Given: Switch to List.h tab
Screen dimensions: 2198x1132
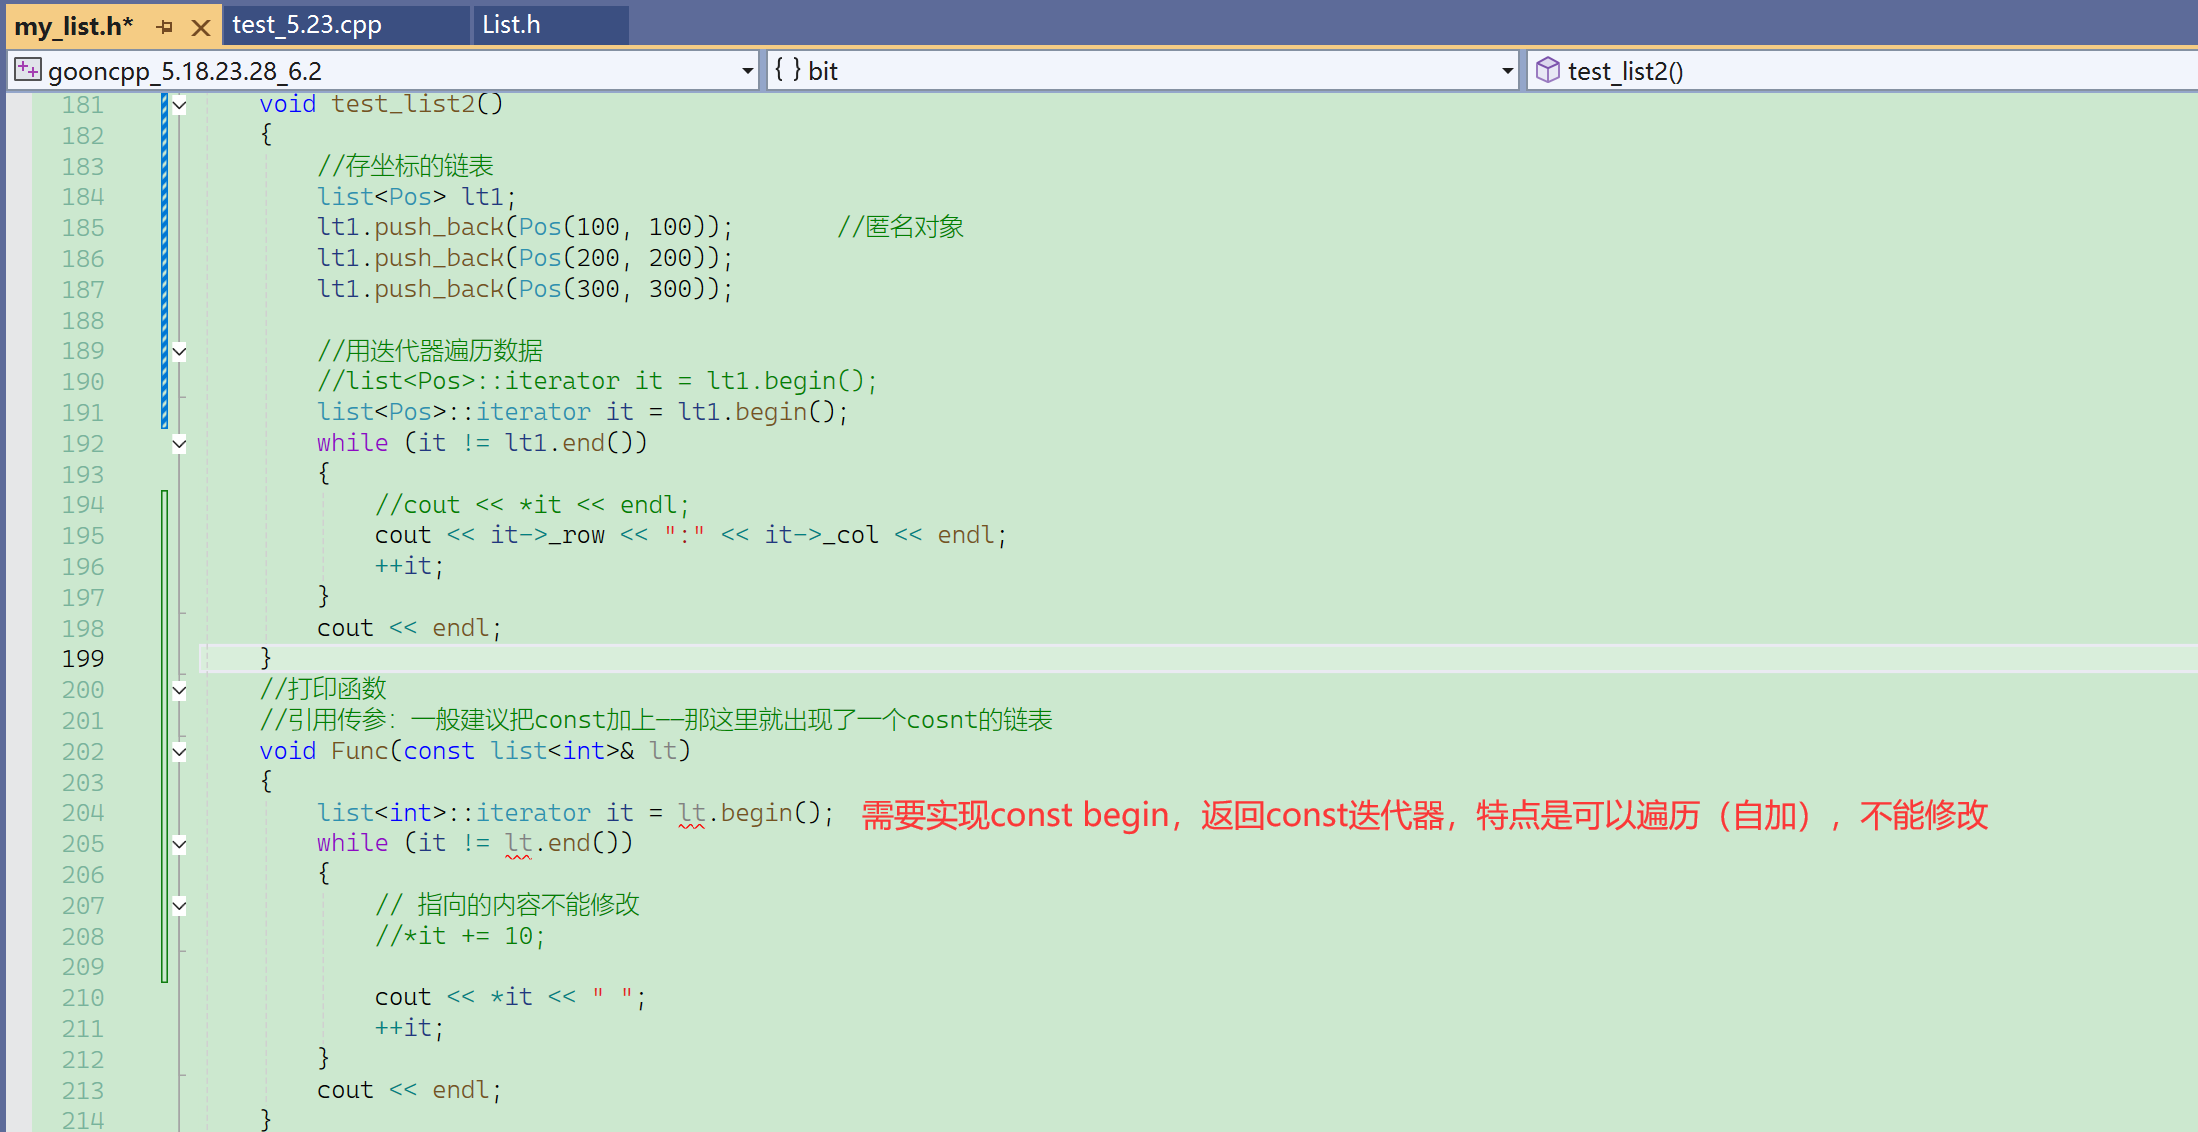Looking at the screenshot, I should pyautogui.click(x=511, y=25).
